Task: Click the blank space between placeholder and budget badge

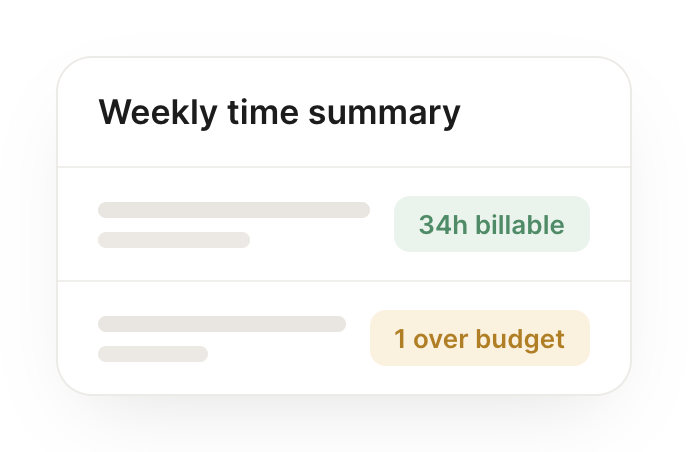Action: click(x=358, y=338)
